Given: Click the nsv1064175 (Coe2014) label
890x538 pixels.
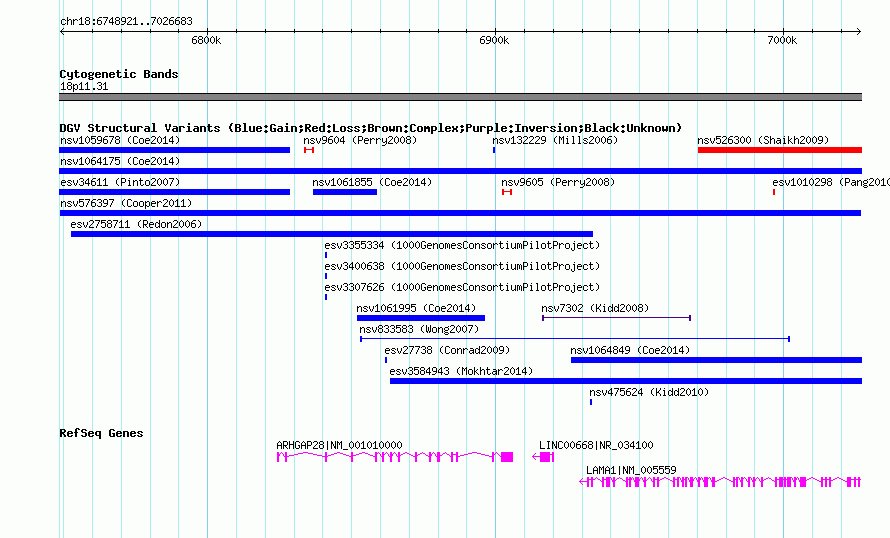Looking at the screenshot, I should pyautogui.click(x=120, y=161).
